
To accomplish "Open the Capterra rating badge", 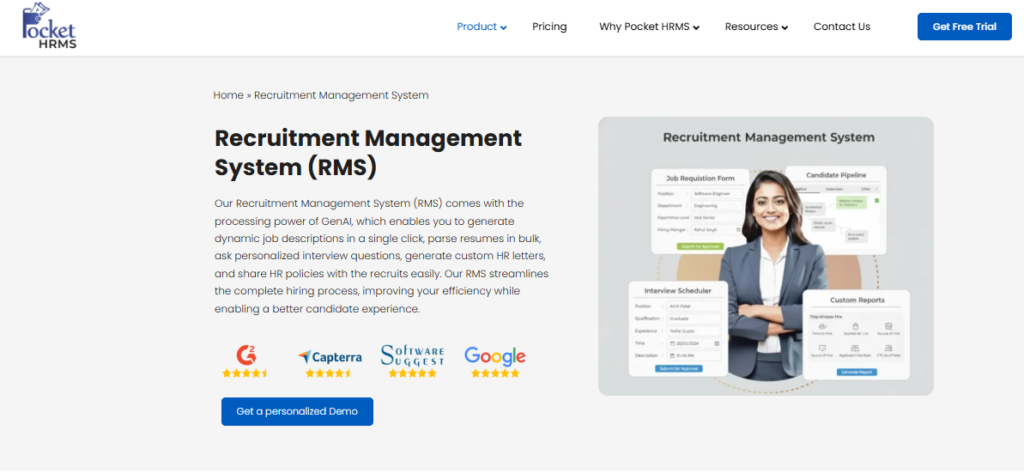I will pyautogui.click(x=329, y=364).
